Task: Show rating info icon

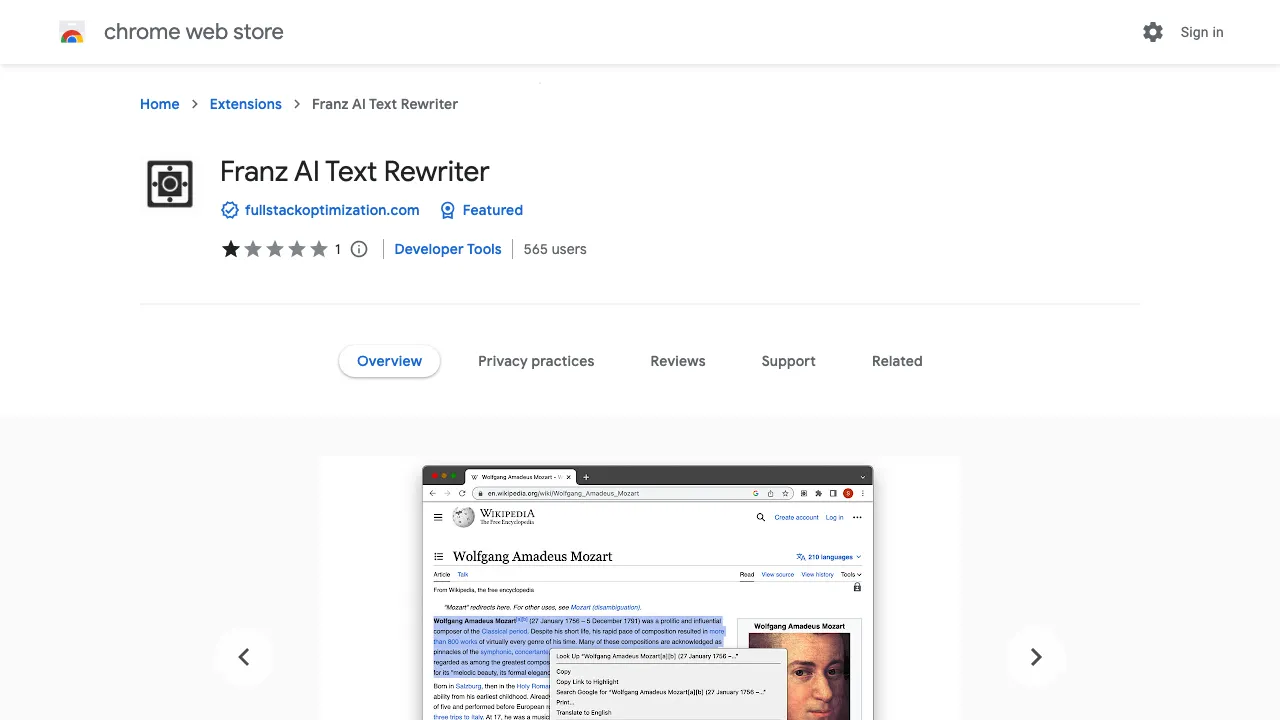Action: click(359, 249)
